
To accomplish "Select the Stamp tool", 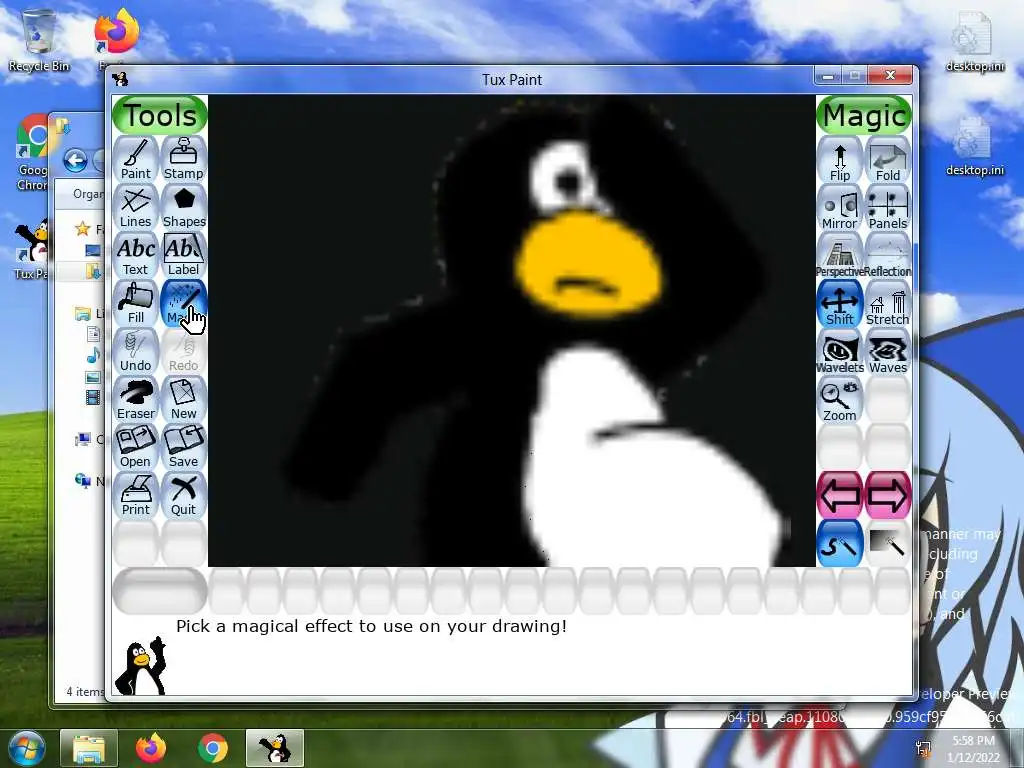I will (x=184, y=159).
